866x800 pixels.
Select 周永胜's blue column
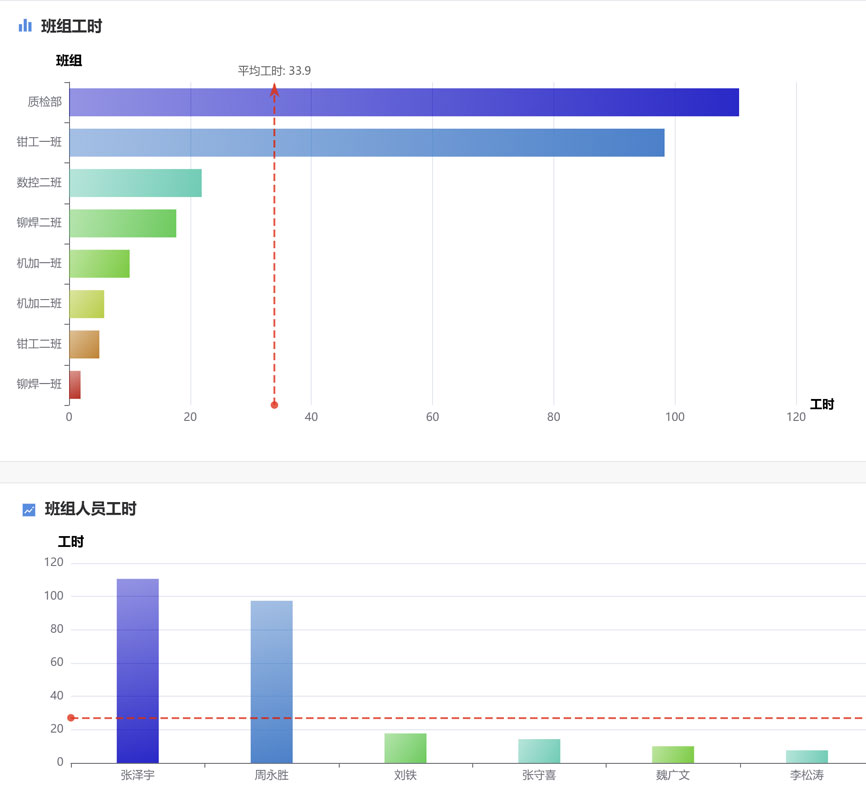271,681
